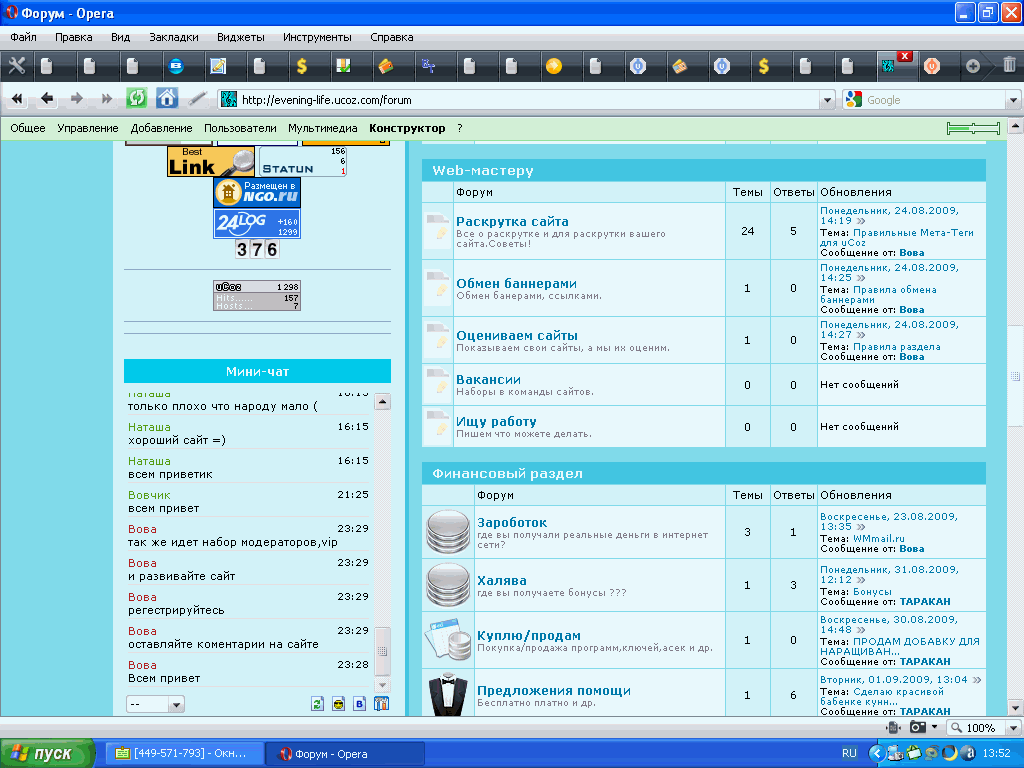Click the Back arrow in the navigation bar
Viewport: 1024px width, 768px height.
(46, 99)
